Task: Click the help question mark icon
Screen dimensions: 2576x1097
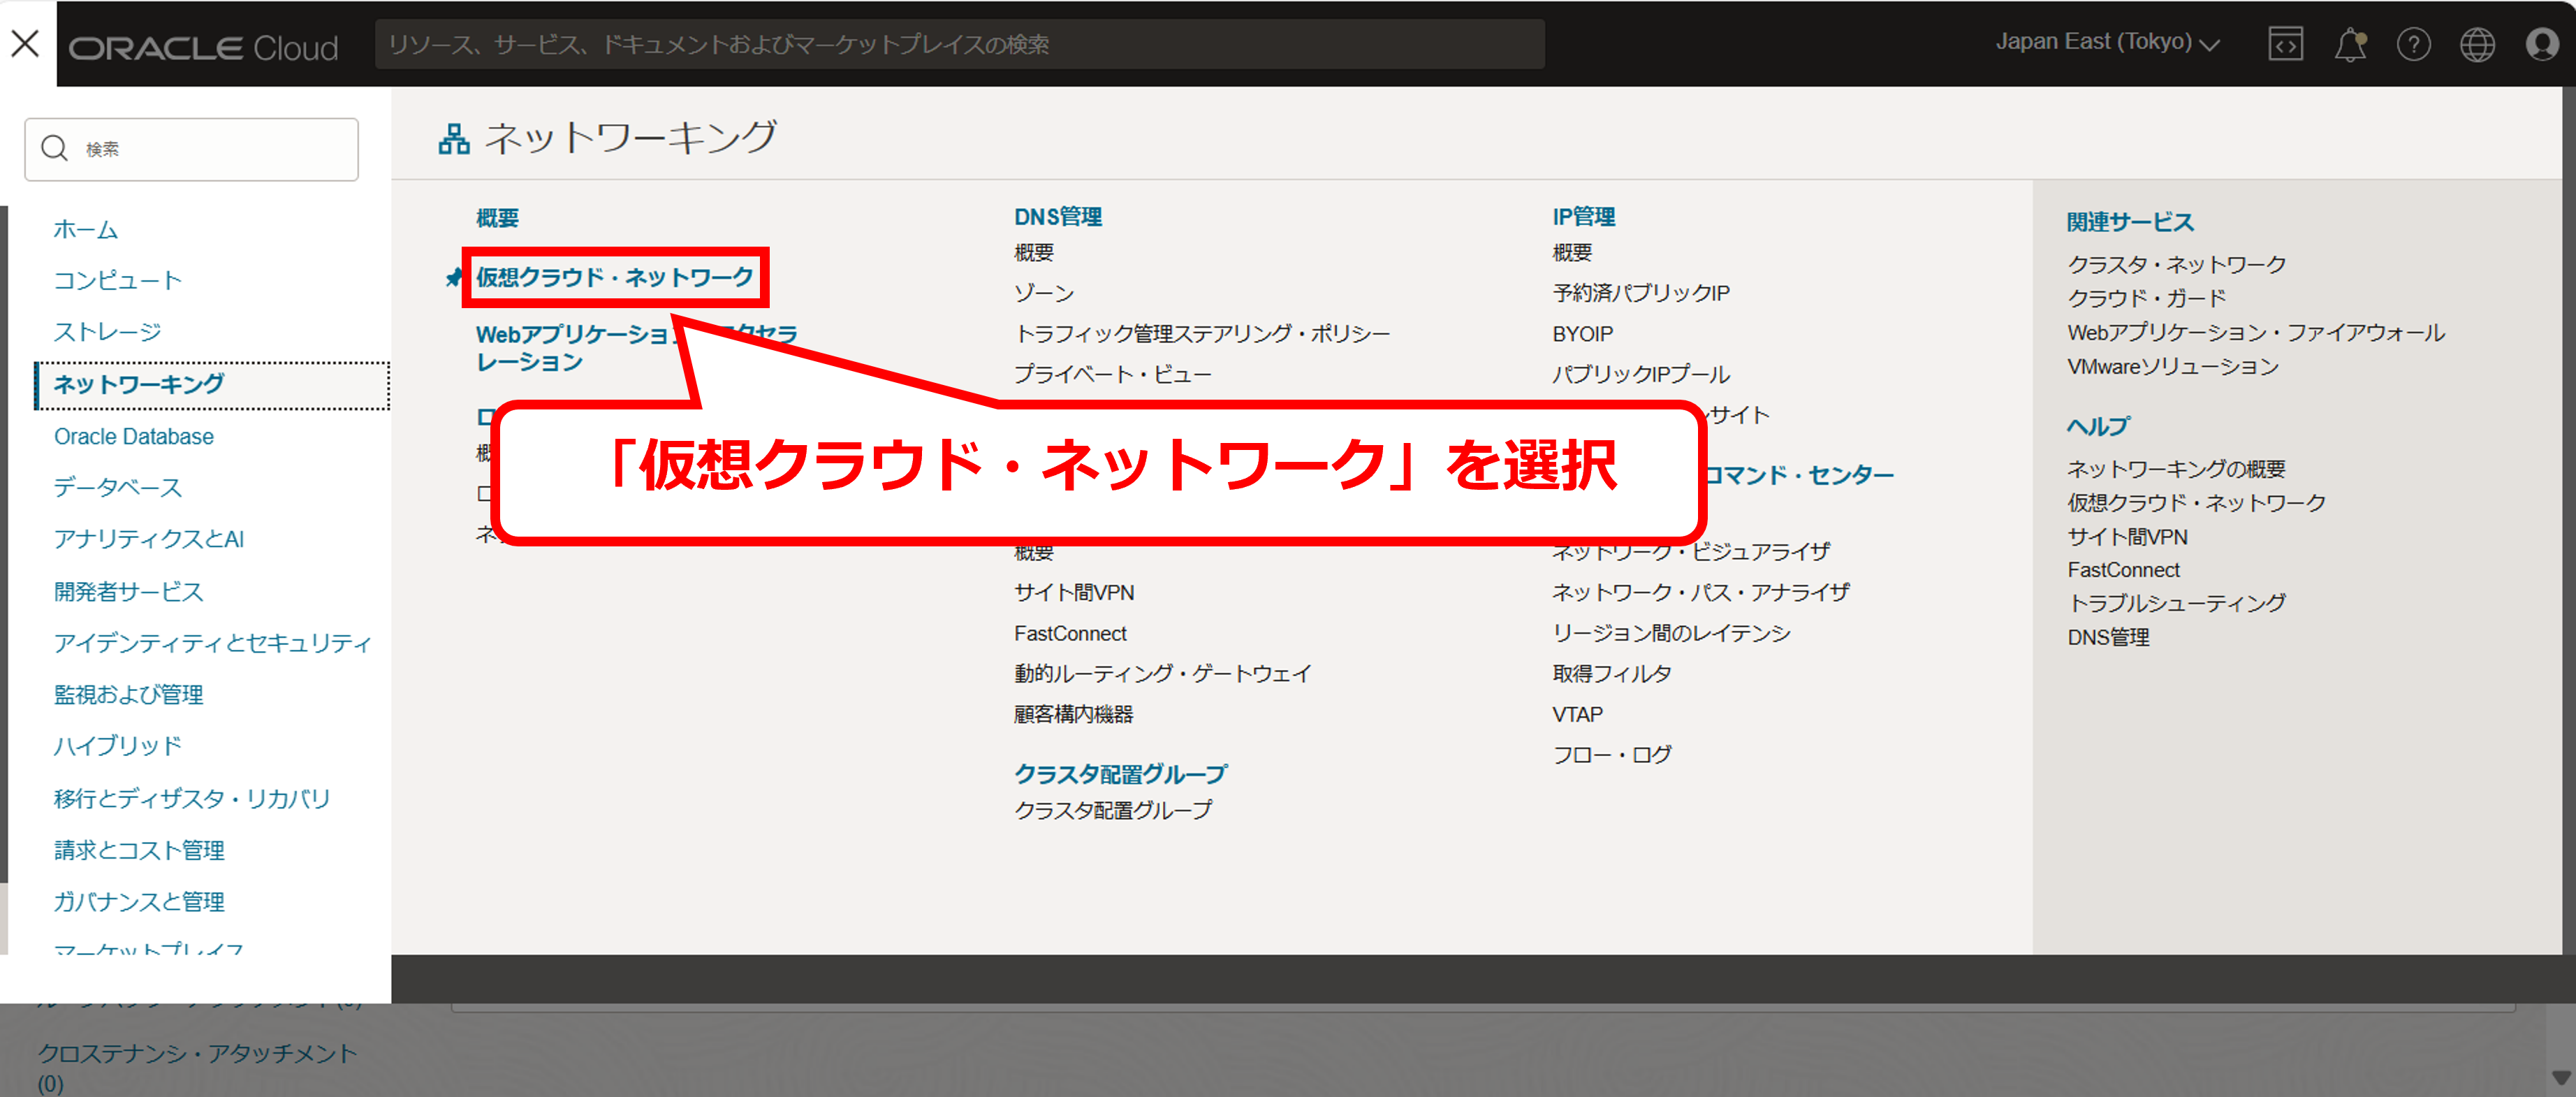Action: [2413, 45]
